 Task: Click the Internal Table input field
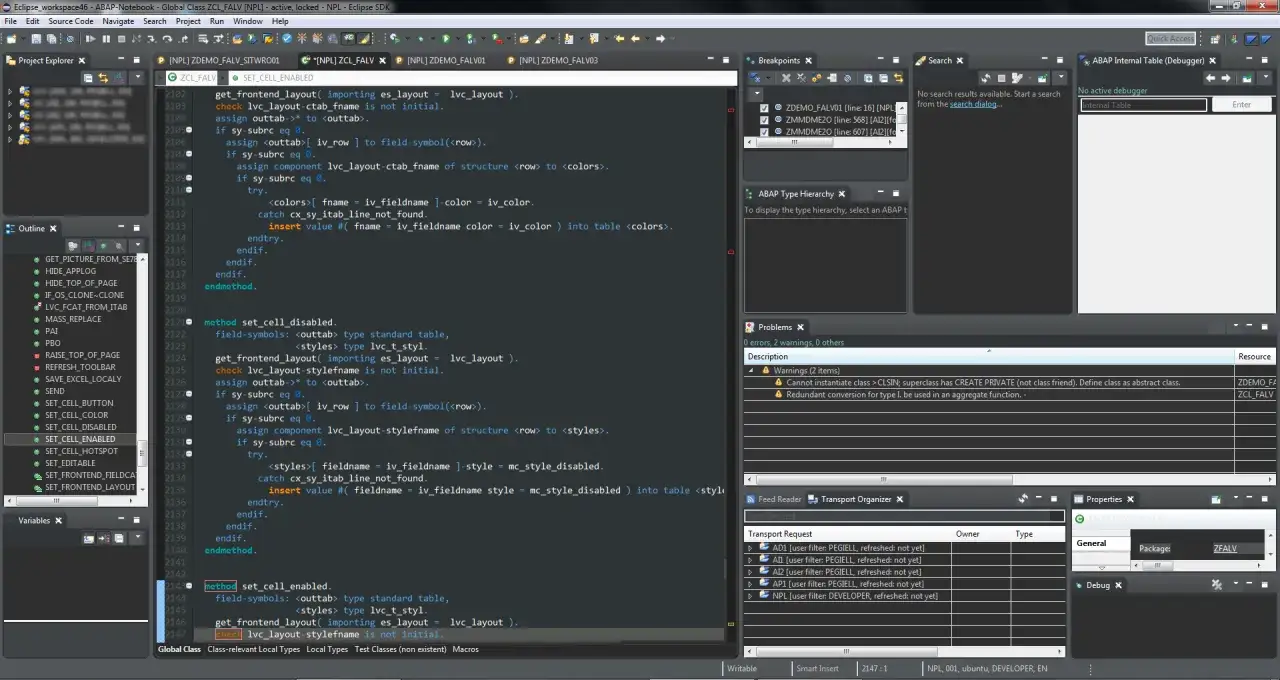[x=1143, y=104]
